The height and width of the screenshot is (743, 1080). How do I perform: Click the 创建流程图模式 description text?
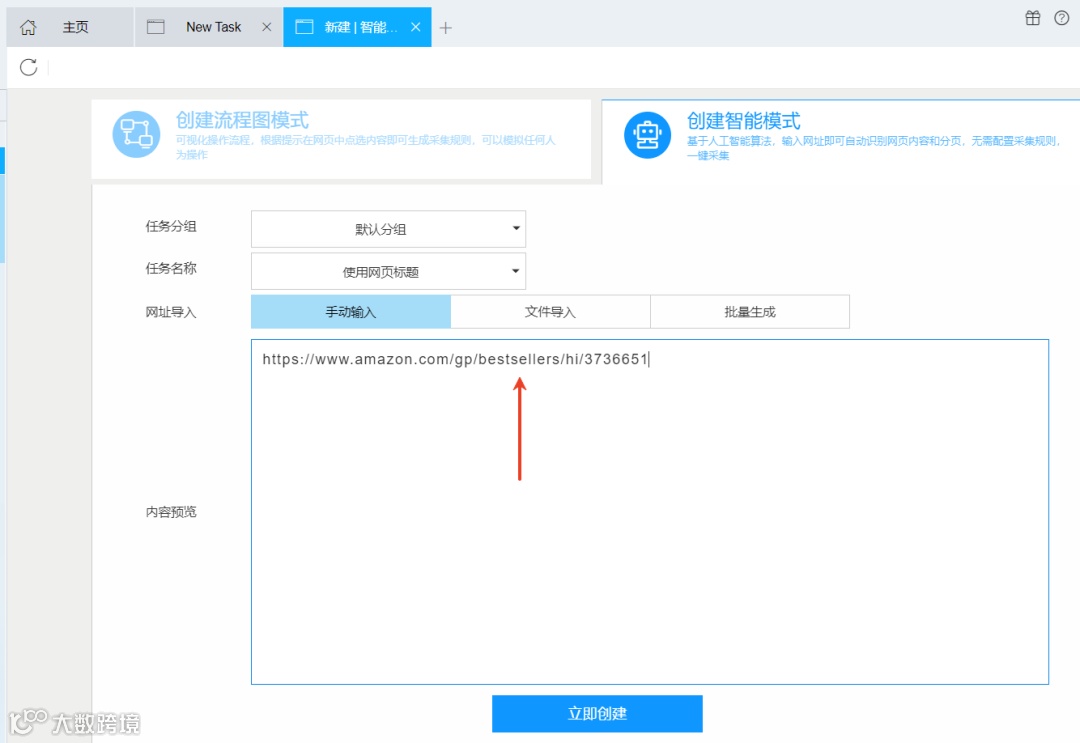pyautogui.click(x=366, y=147)
